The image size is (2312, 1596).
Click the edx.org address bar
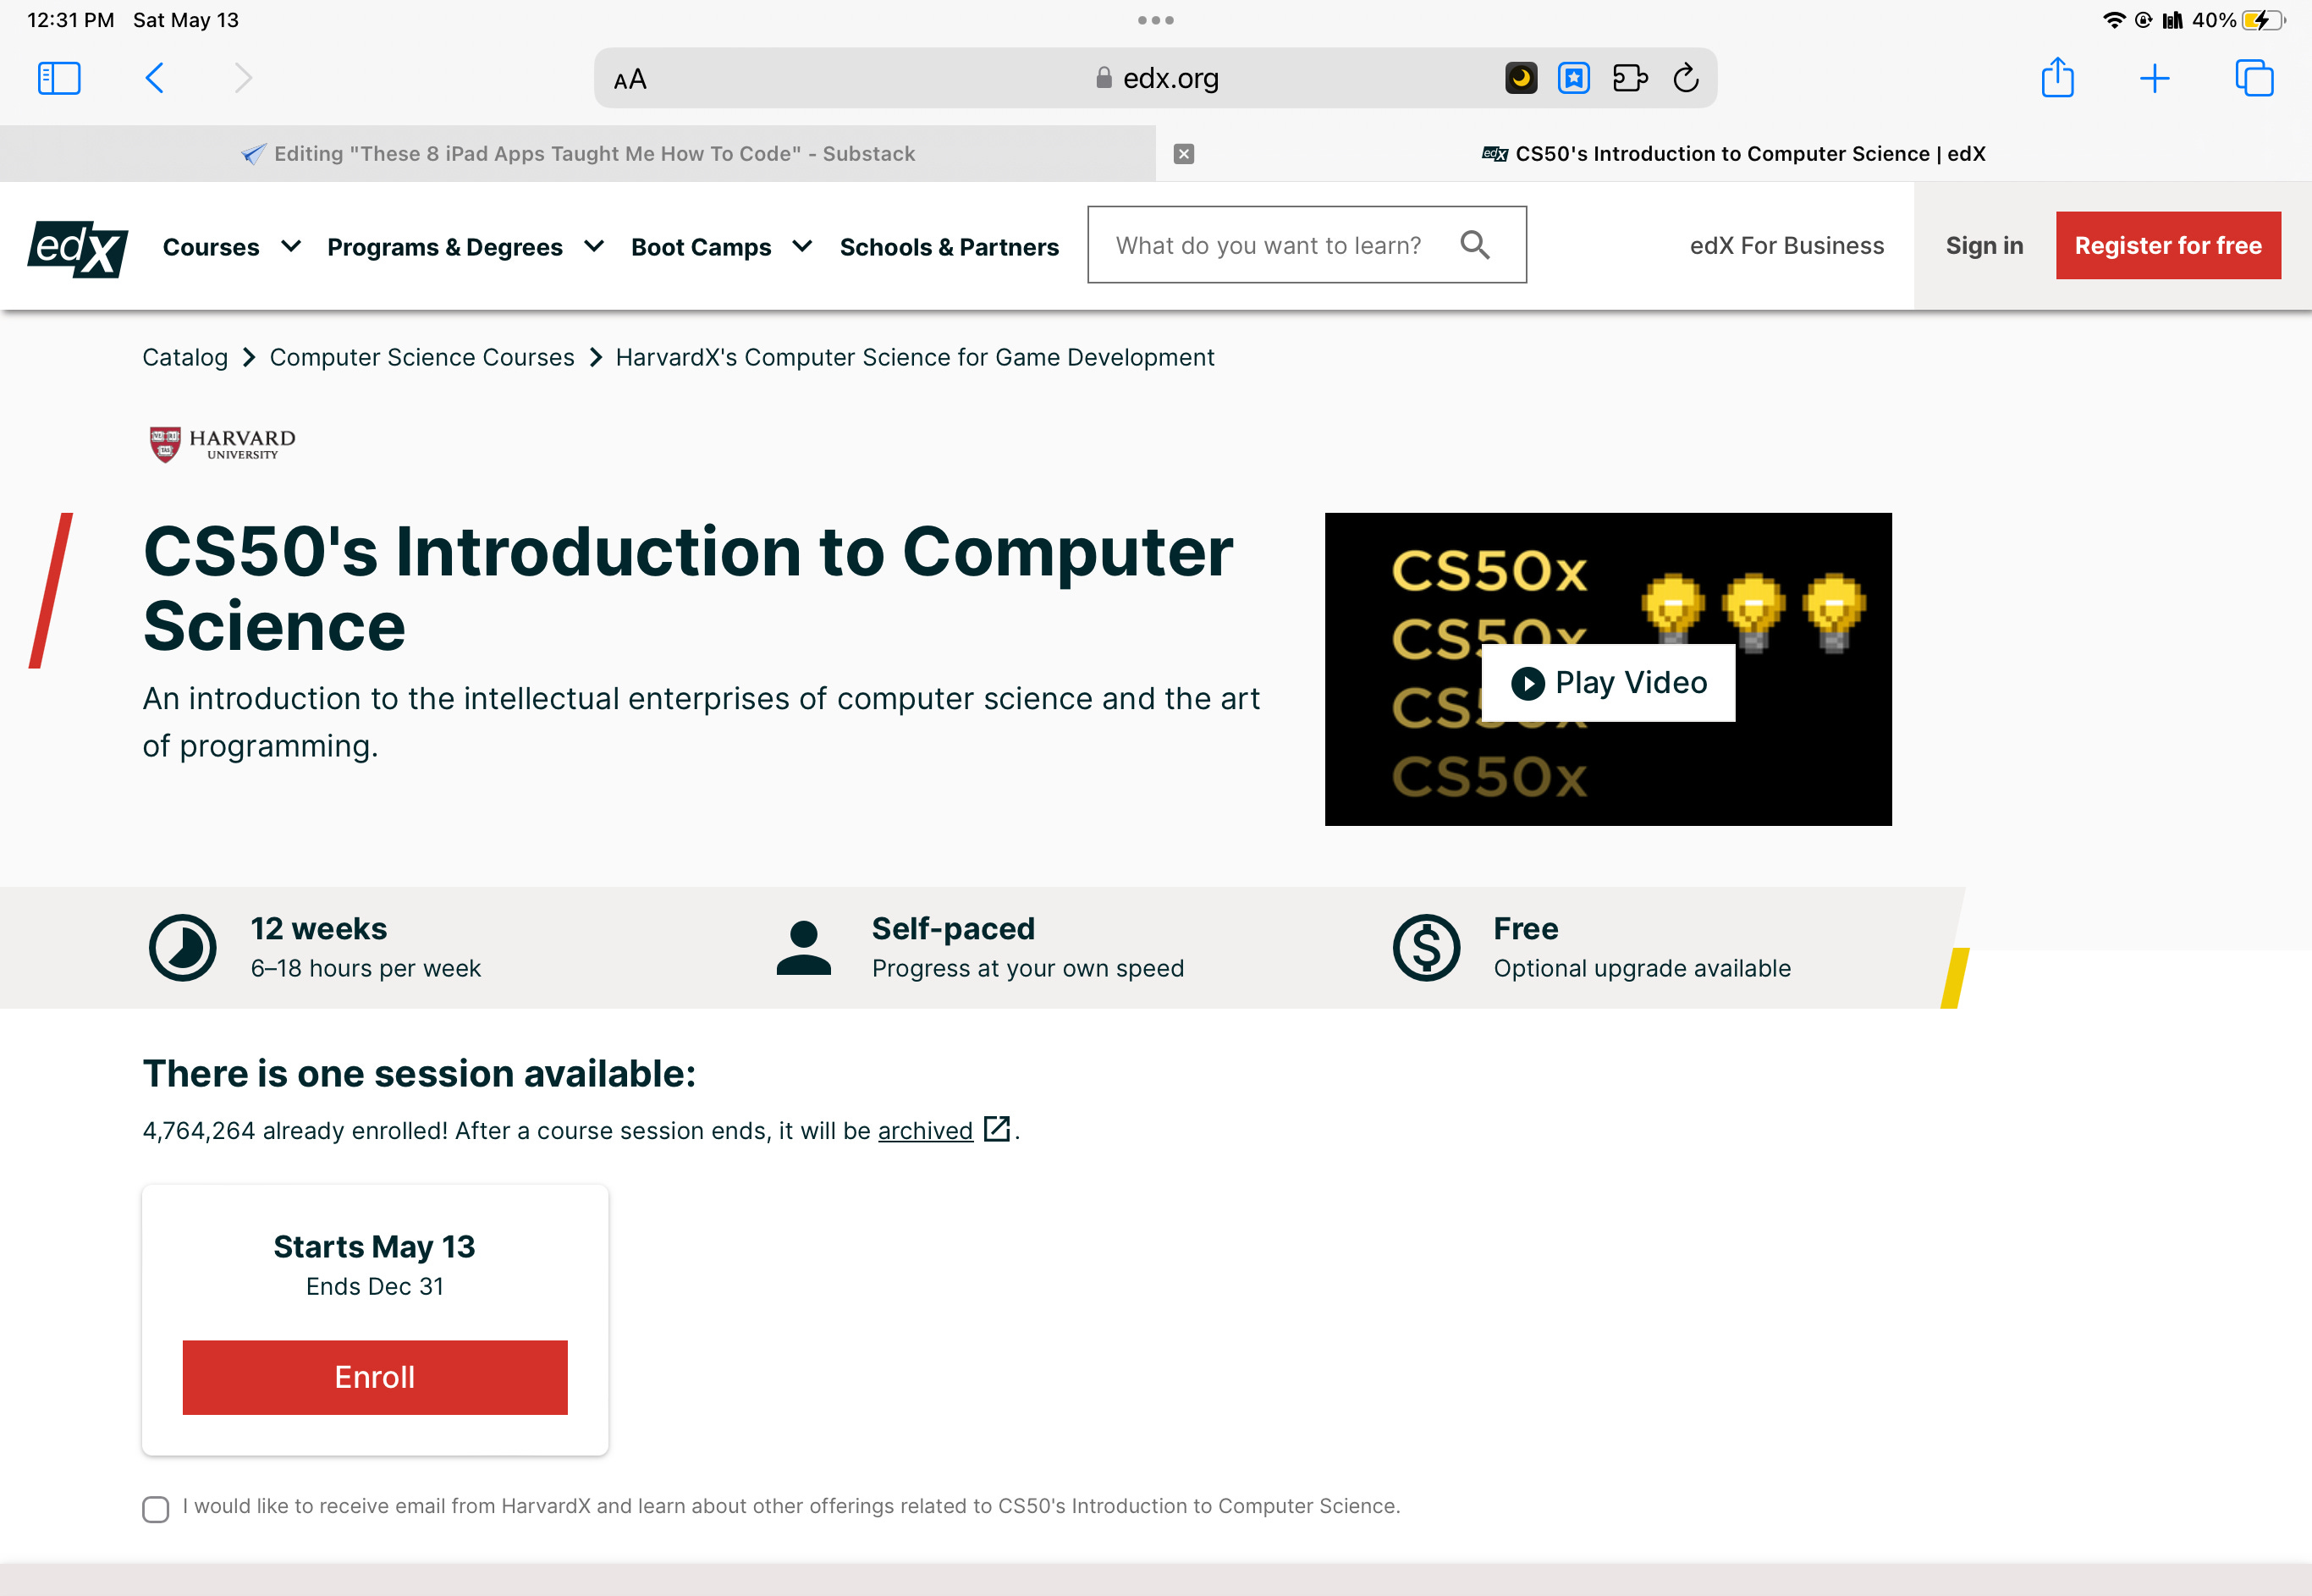pos(1155,78)
